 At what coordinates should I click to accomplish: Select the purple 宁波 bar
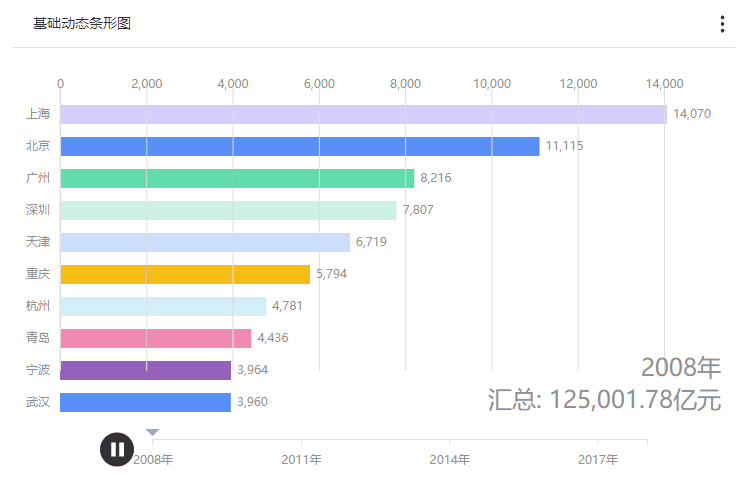tap(146, 370)
